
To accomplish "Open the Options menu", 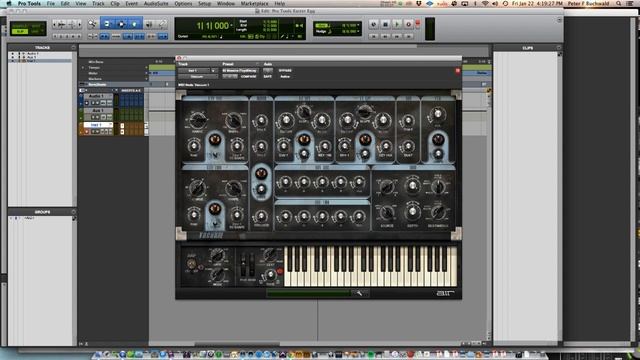I will 183,3.
